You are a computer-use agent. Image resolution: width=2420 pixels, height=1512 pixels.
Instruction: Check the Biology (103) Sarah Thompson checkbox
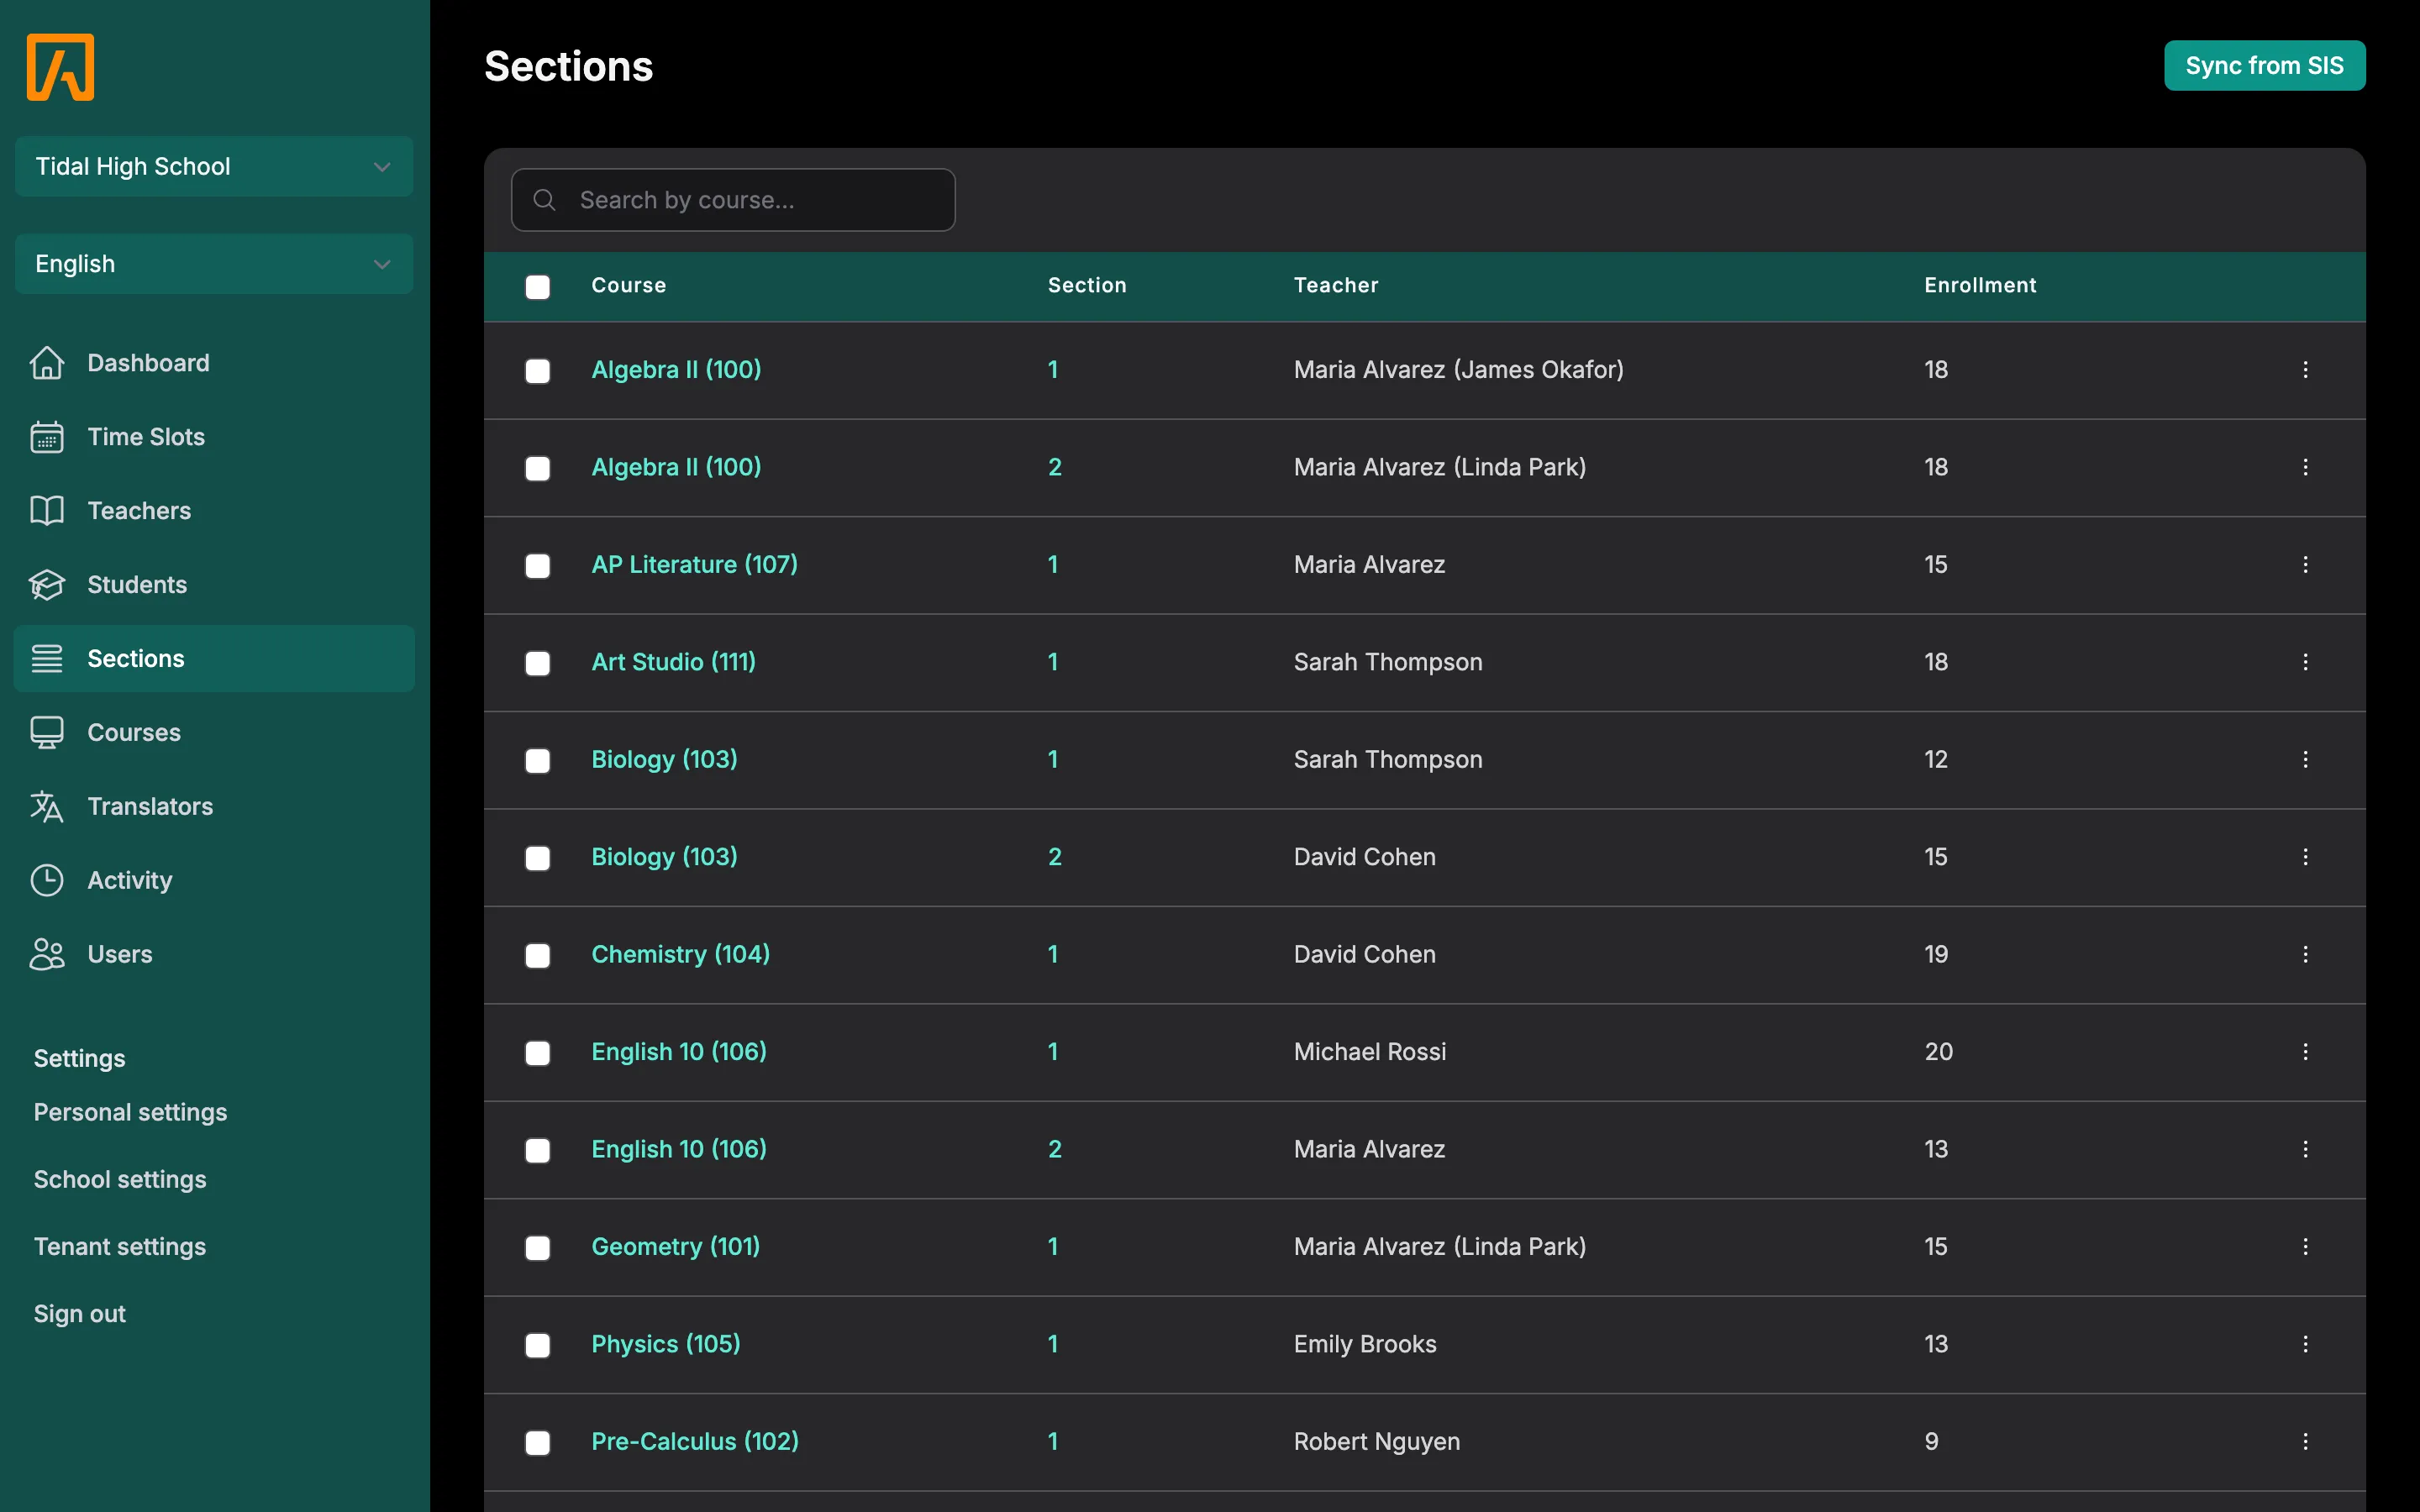pos(538,760)
